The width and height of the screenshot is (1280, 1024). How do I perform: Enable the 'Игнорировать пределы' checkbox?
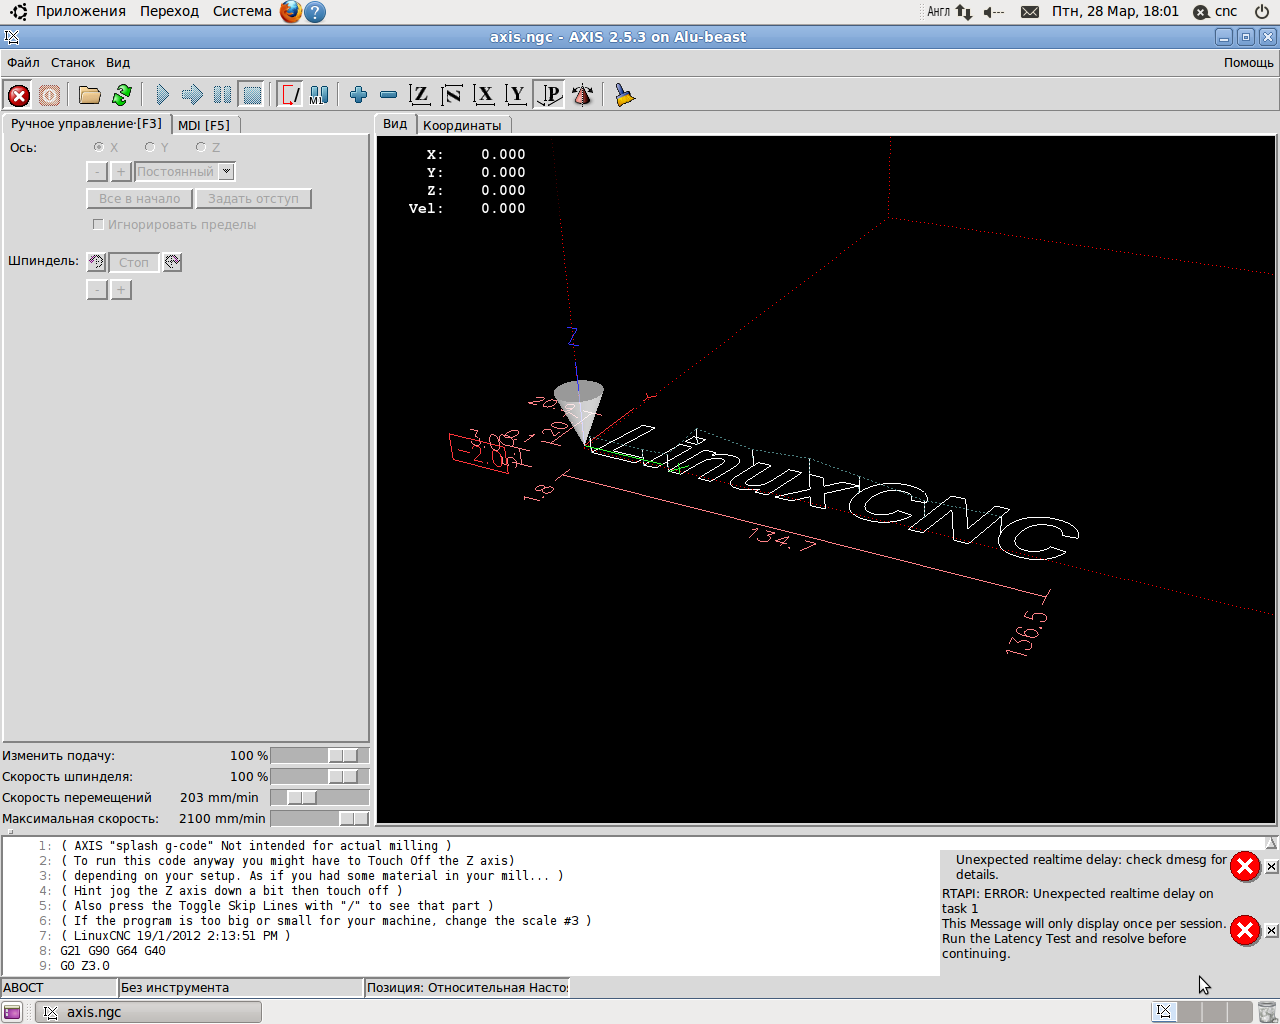click(x=98, y=225)
